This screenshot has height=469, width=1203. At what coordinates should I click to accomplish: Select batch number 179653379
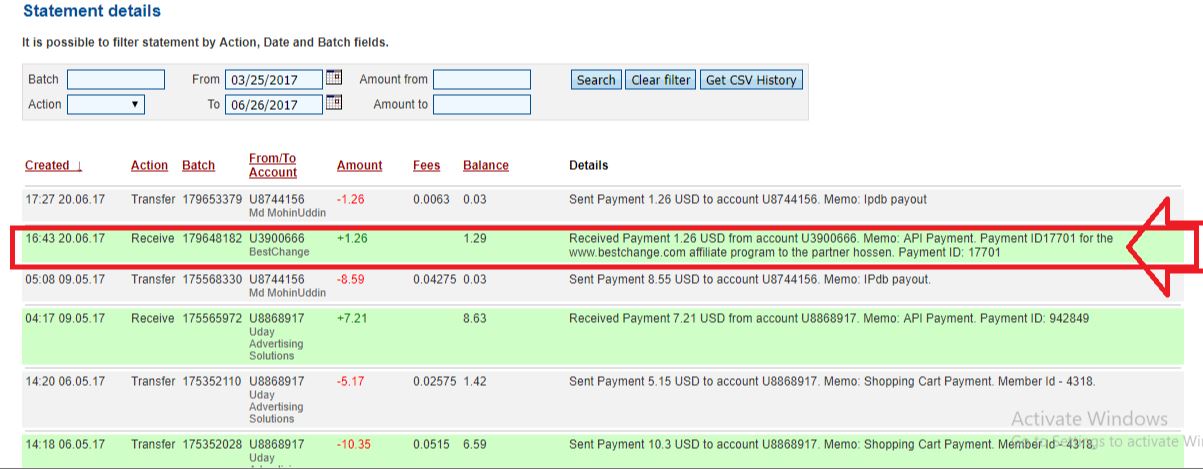coord(212,199)
